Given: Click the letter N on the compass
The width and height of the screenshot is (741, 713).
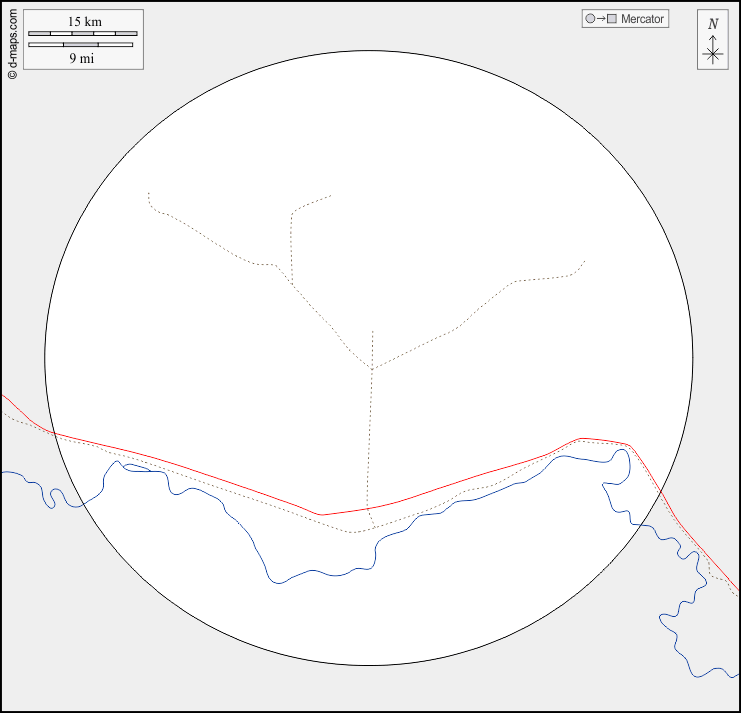Looking at the screenshot, I should point(713,24).
